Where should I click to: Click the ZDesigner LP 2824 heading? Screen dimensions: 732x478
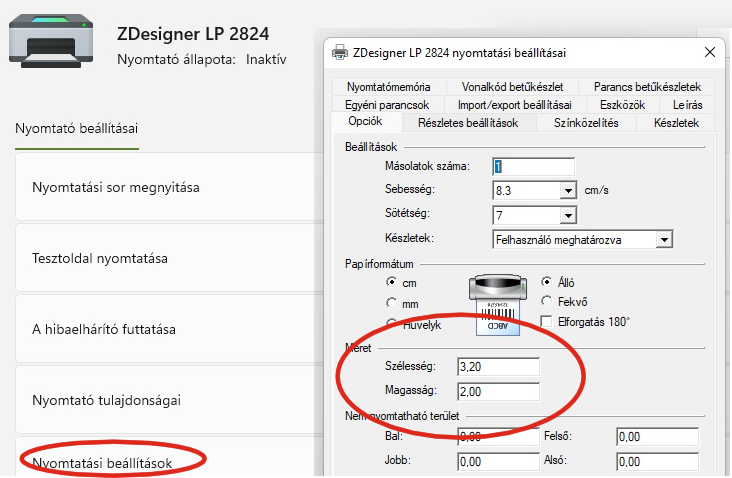click(193, 34)
